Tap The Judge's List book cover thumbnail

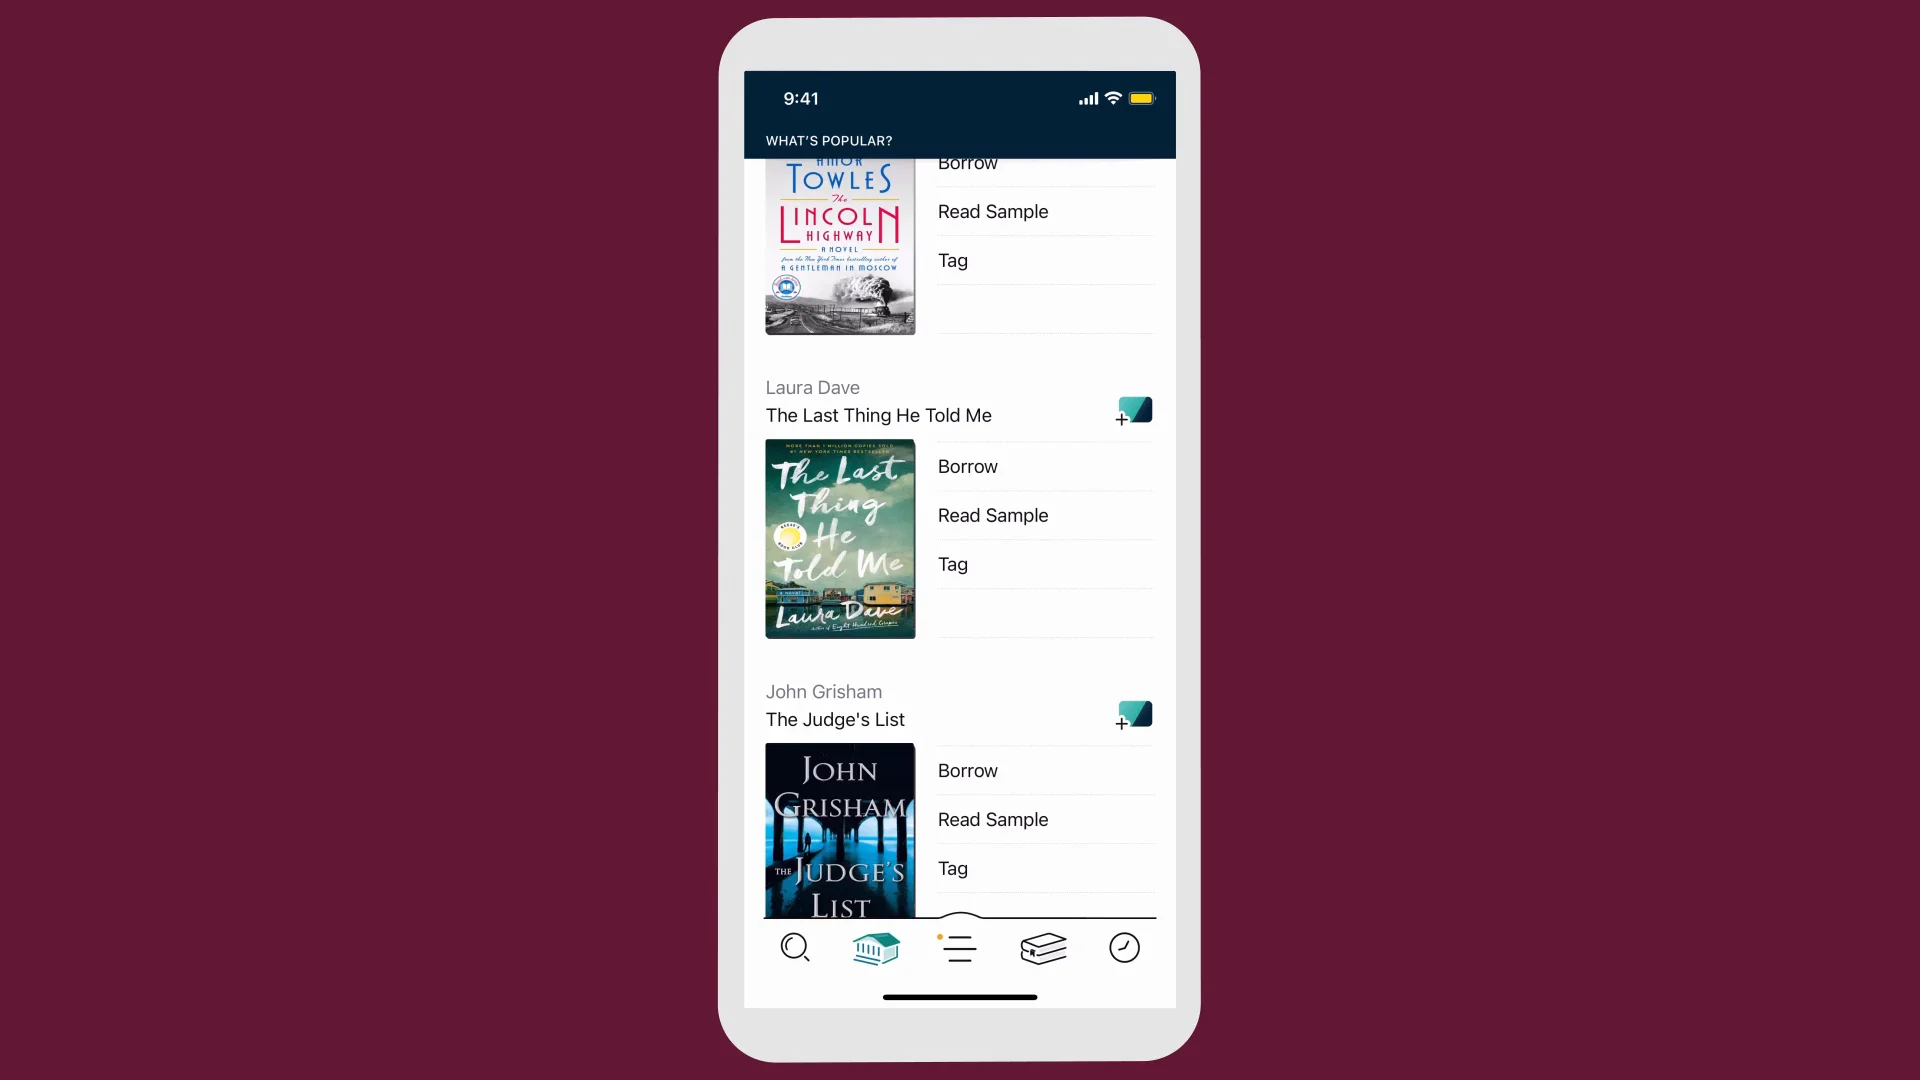coord(840,832)
